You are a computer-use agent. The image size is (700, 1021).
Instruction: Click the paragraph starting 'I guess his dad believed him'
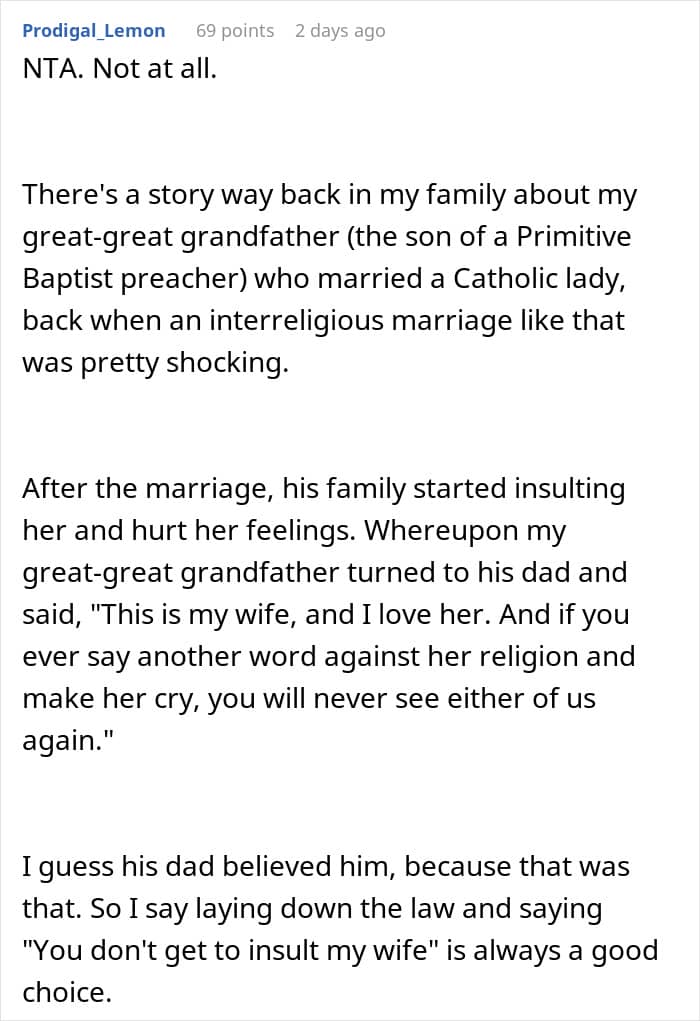point(340,929)
